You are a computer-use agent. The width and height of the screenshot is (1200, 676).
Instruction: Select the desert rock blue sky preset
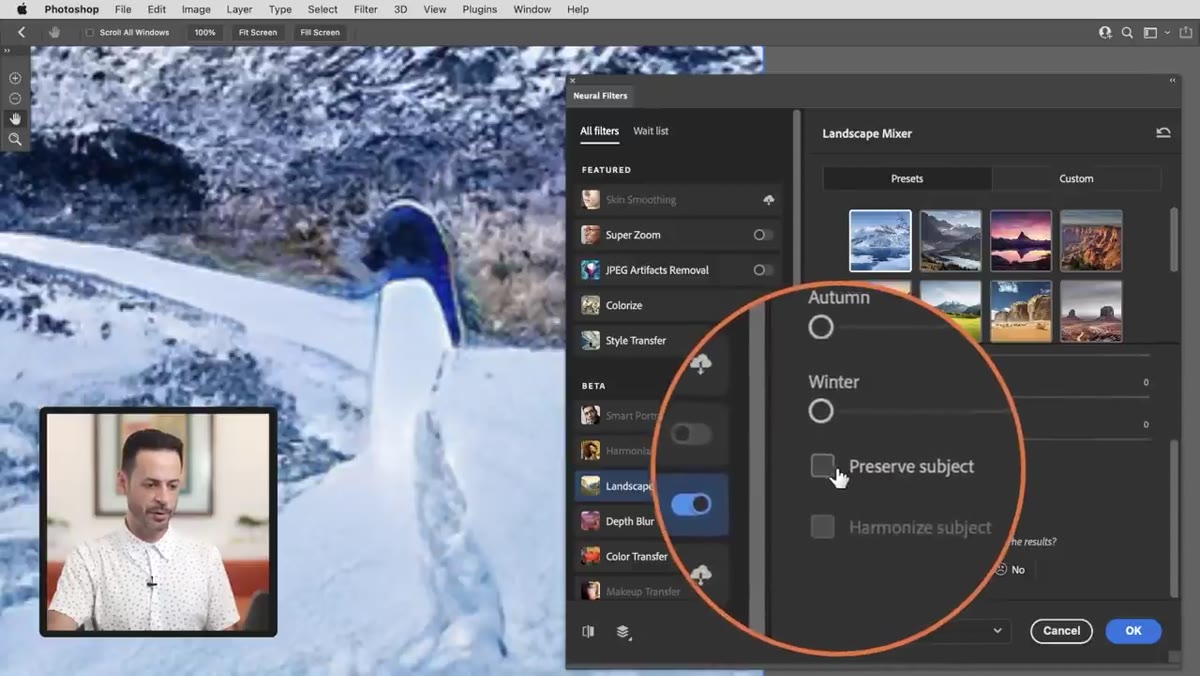(1021, 311)
